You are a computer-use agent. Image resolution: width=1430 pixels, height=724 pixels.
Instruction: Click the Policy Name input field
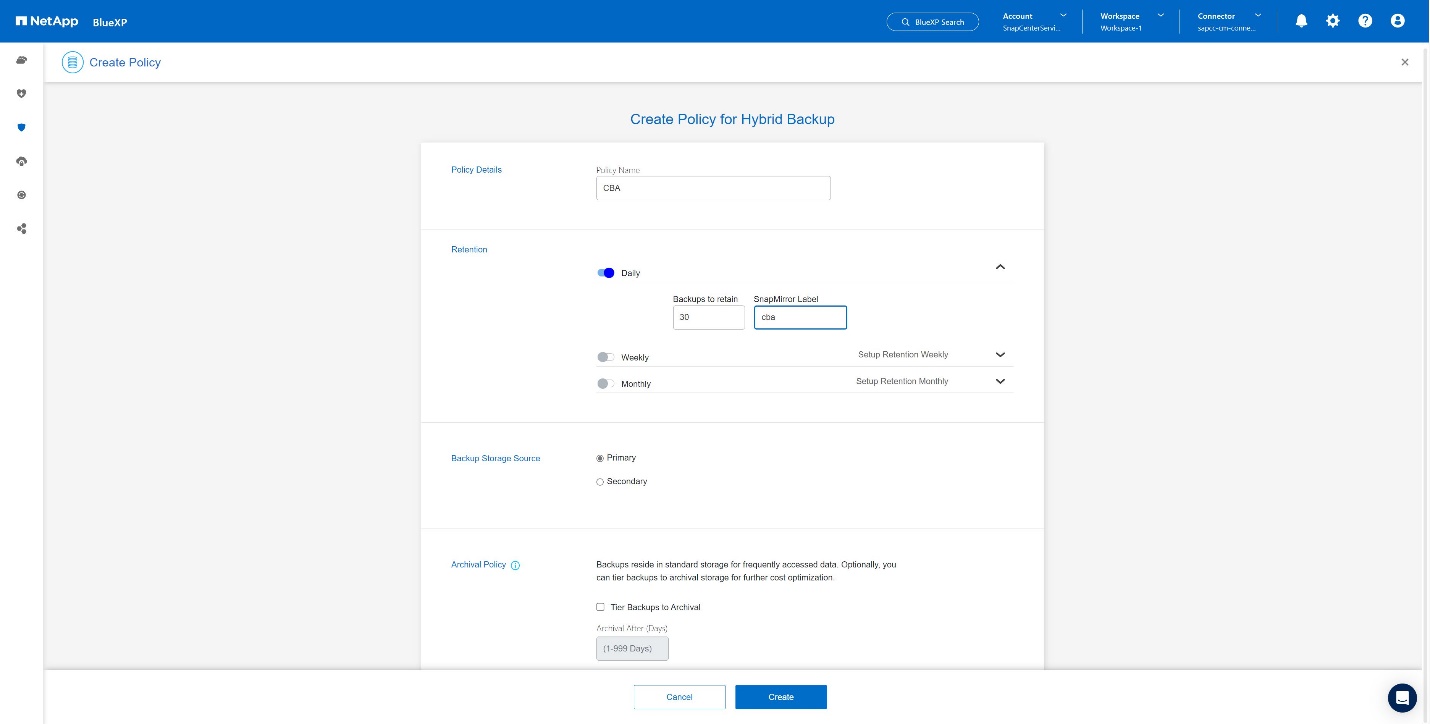712,188
